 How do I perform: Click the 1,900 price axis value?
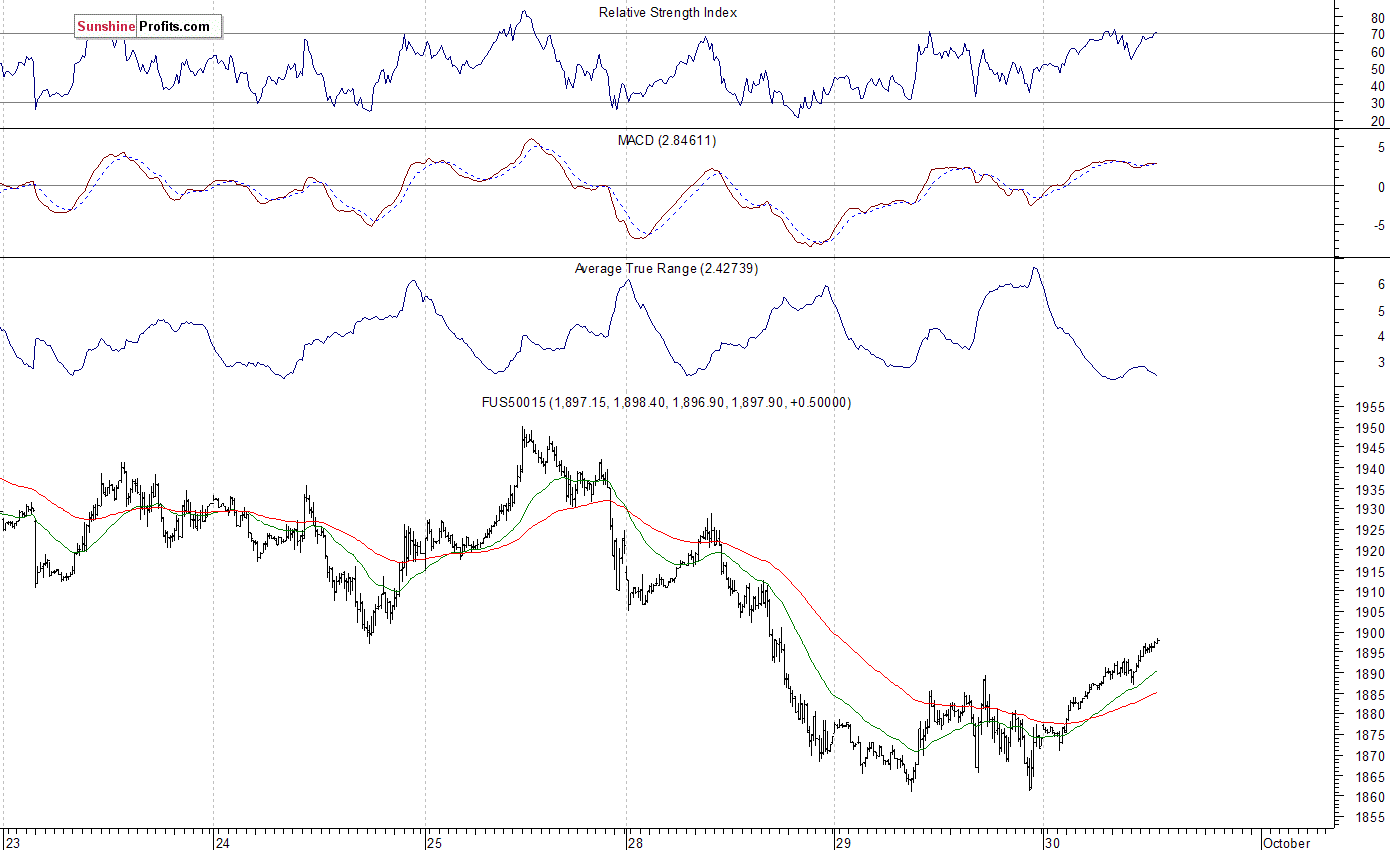coord(1369,633)
